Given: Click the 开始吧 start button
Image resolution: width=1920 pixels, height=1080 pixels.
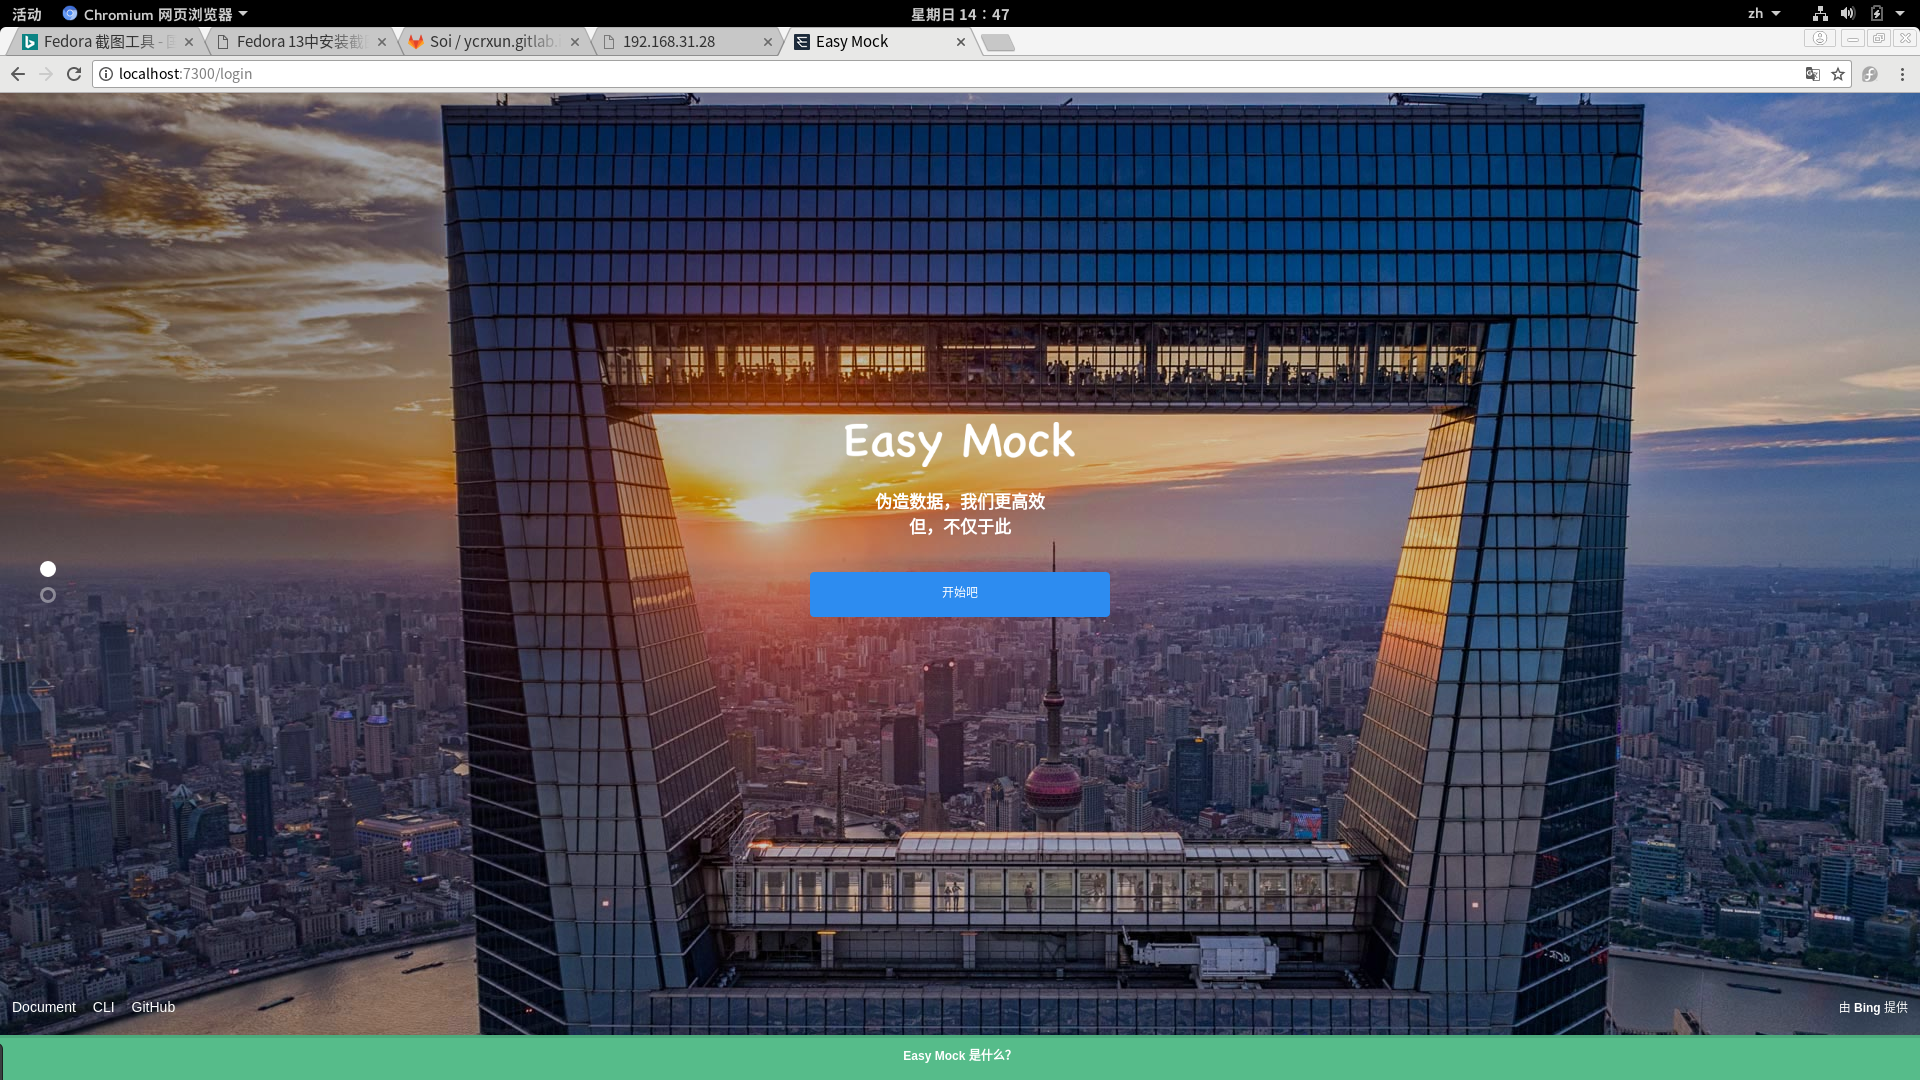Looking at the screenshot, I should [960, 594].
